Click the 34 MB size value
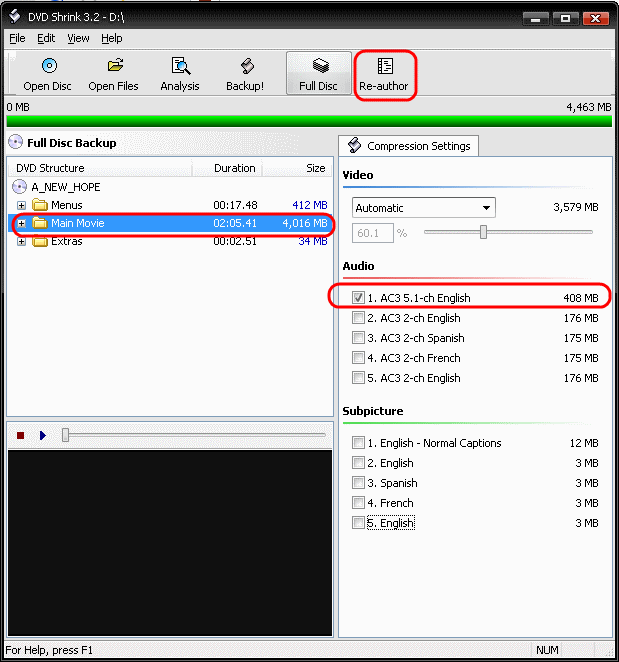 [x=313, y=241]
